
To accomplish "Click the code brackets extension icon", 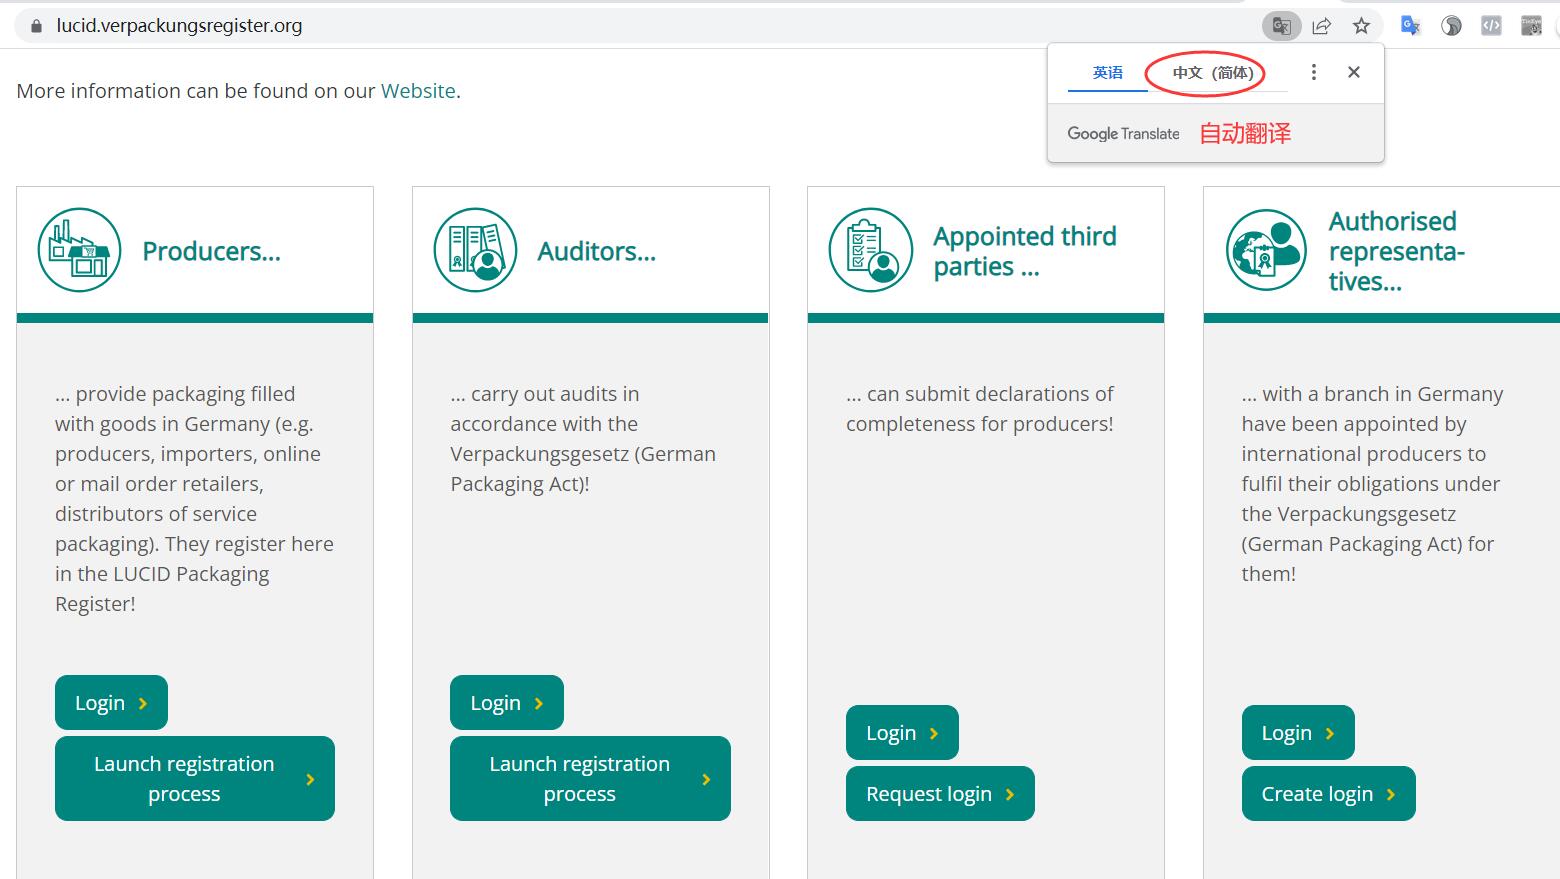I will pyautogui.click(x=1491, y=26).
